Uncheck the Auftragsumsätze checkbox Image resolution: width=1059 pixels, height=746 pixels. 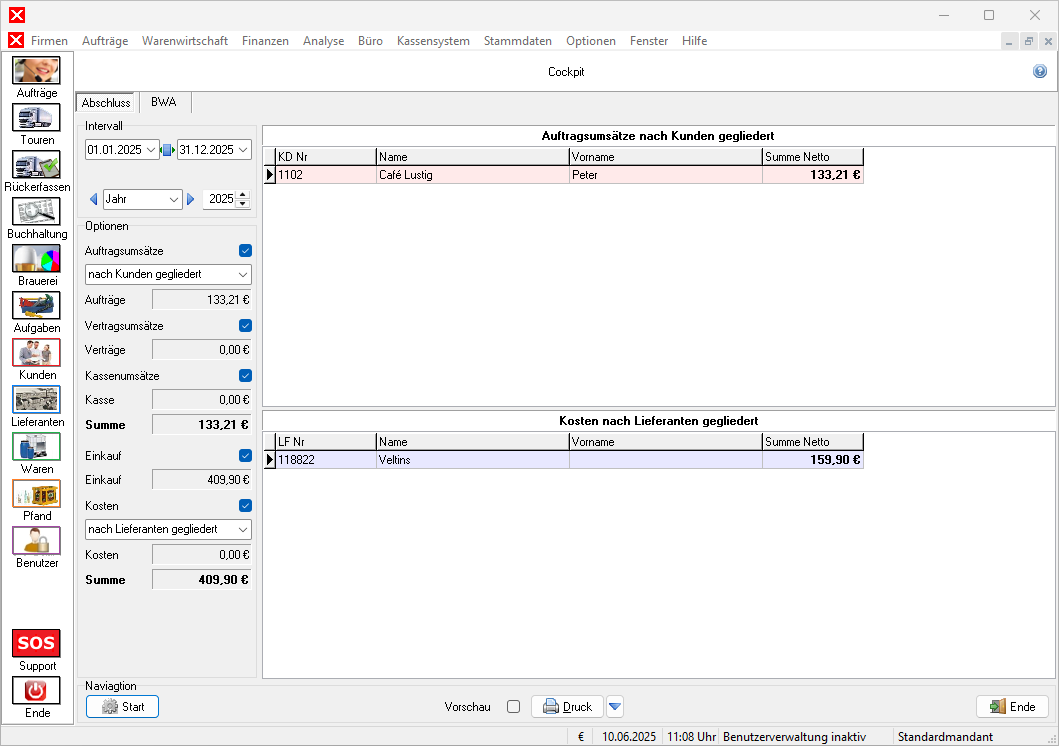[245, 251]
